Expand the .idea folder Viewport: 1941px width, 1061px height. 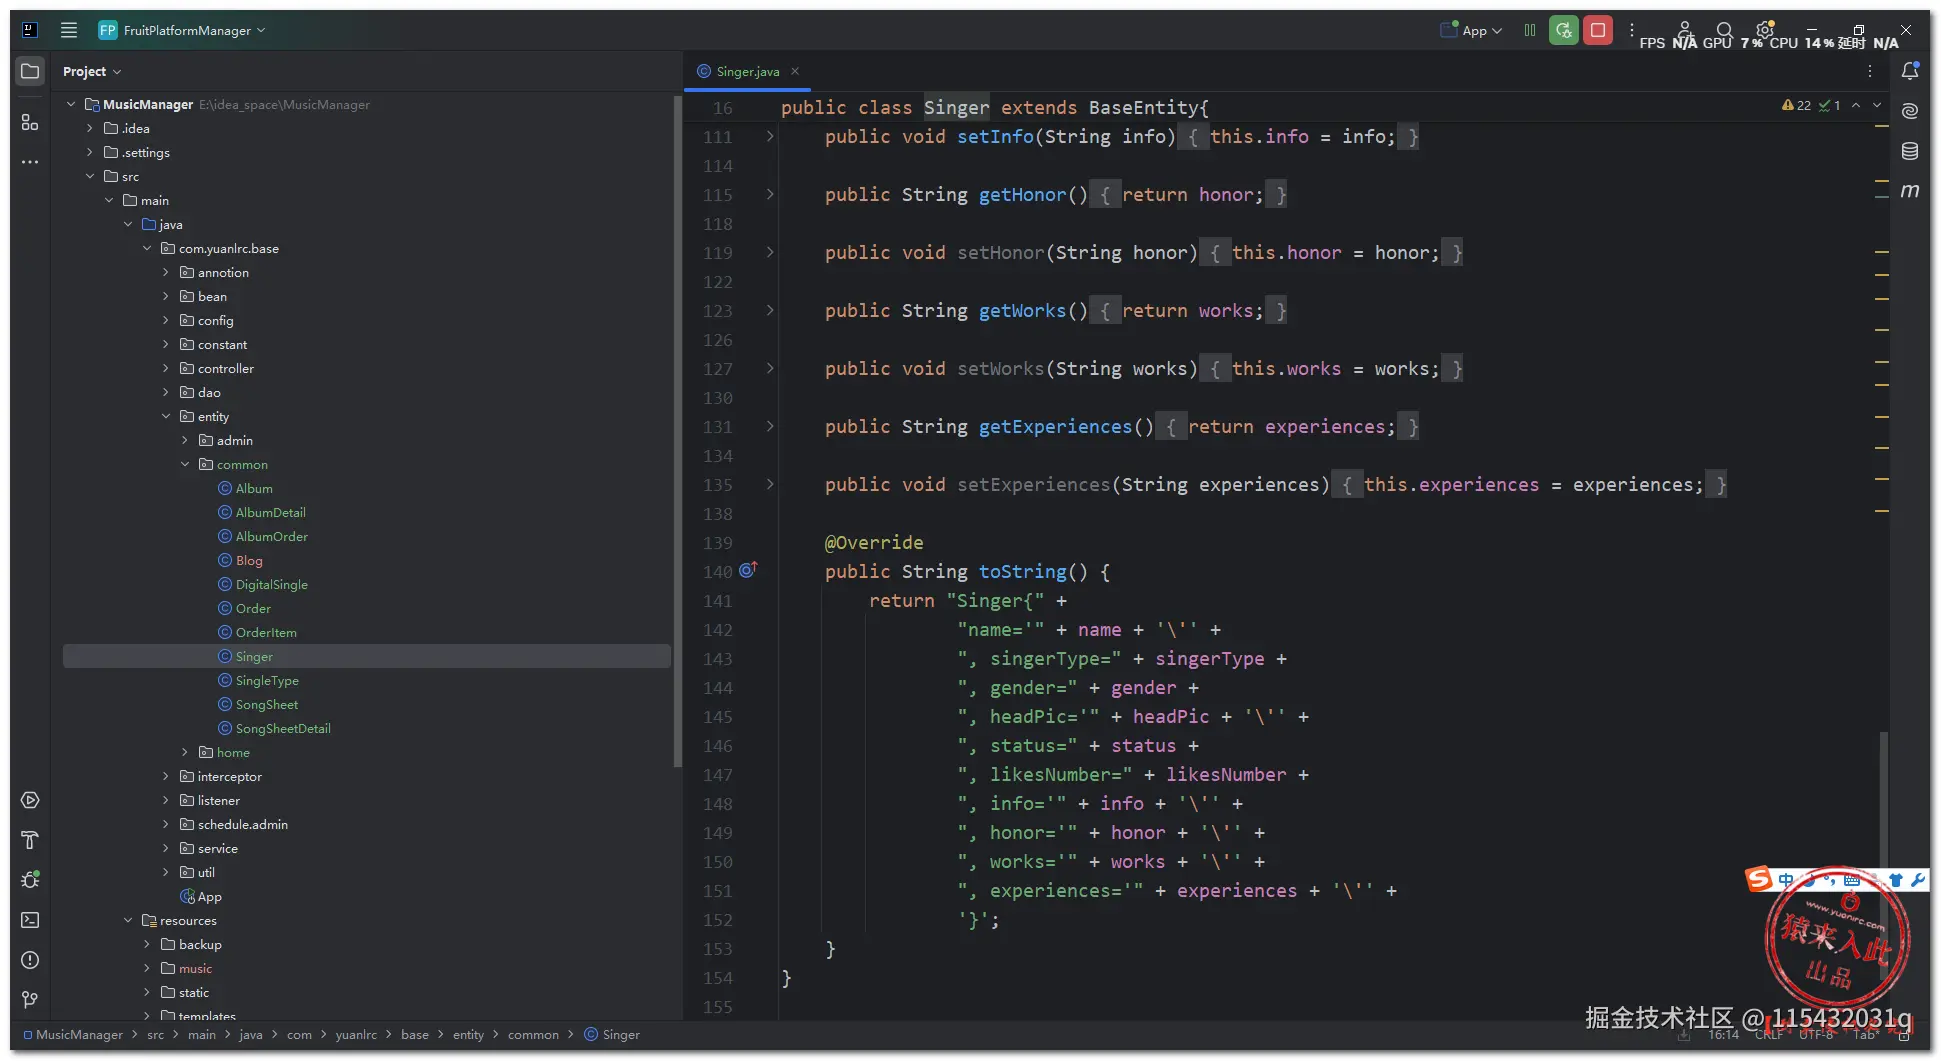tap(90, 128)
